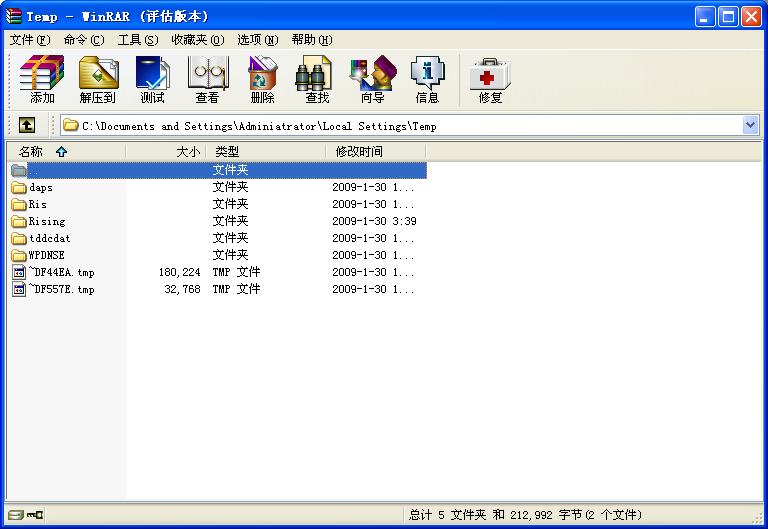Select the daps folder icon
The height and width of the screenshot is (529, 768).
[19, 188]
